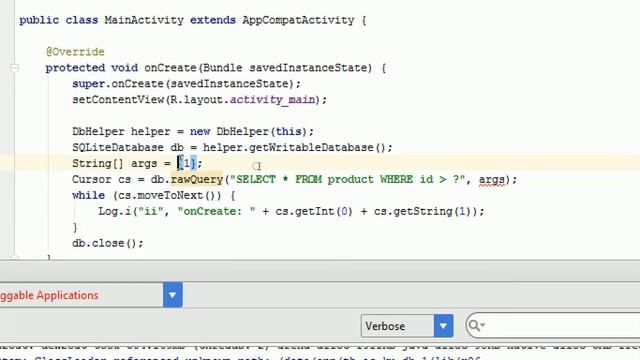This screenshot has height=360, width=640.
Task: Click the Debuggable Applications label text
Action: (49, 295)
